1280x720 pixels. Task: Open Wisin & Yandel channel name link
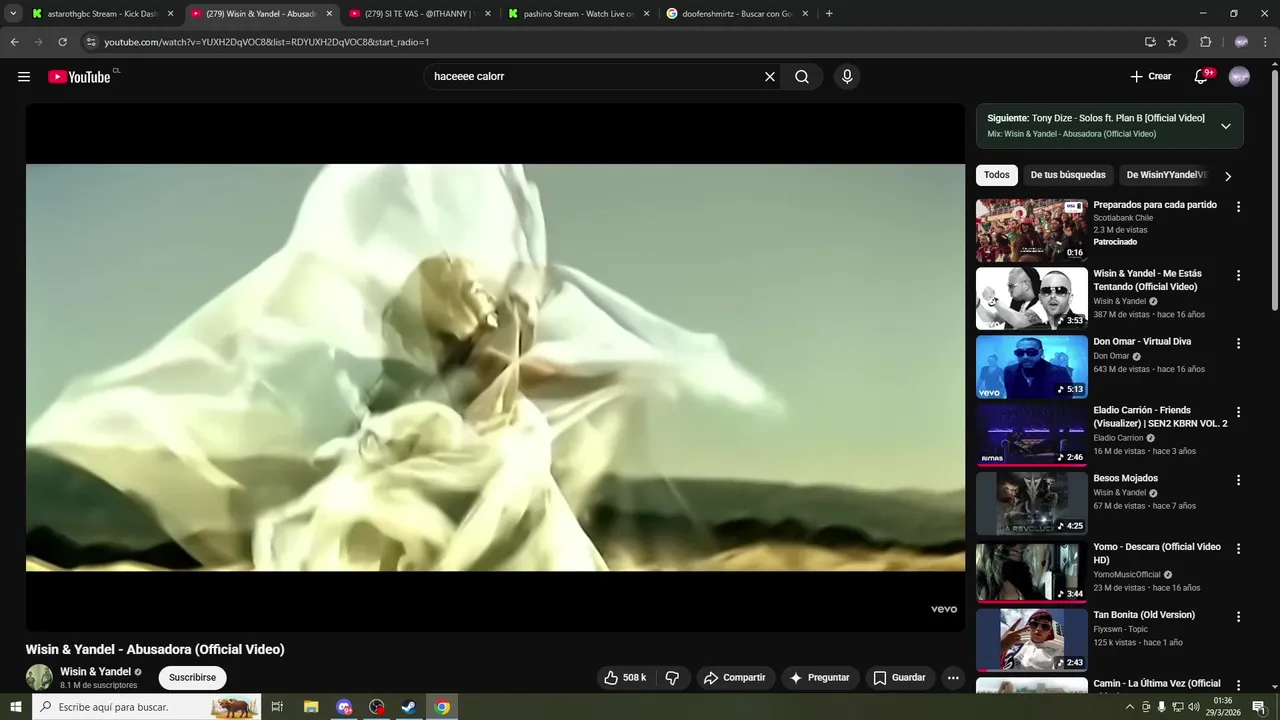96,672
